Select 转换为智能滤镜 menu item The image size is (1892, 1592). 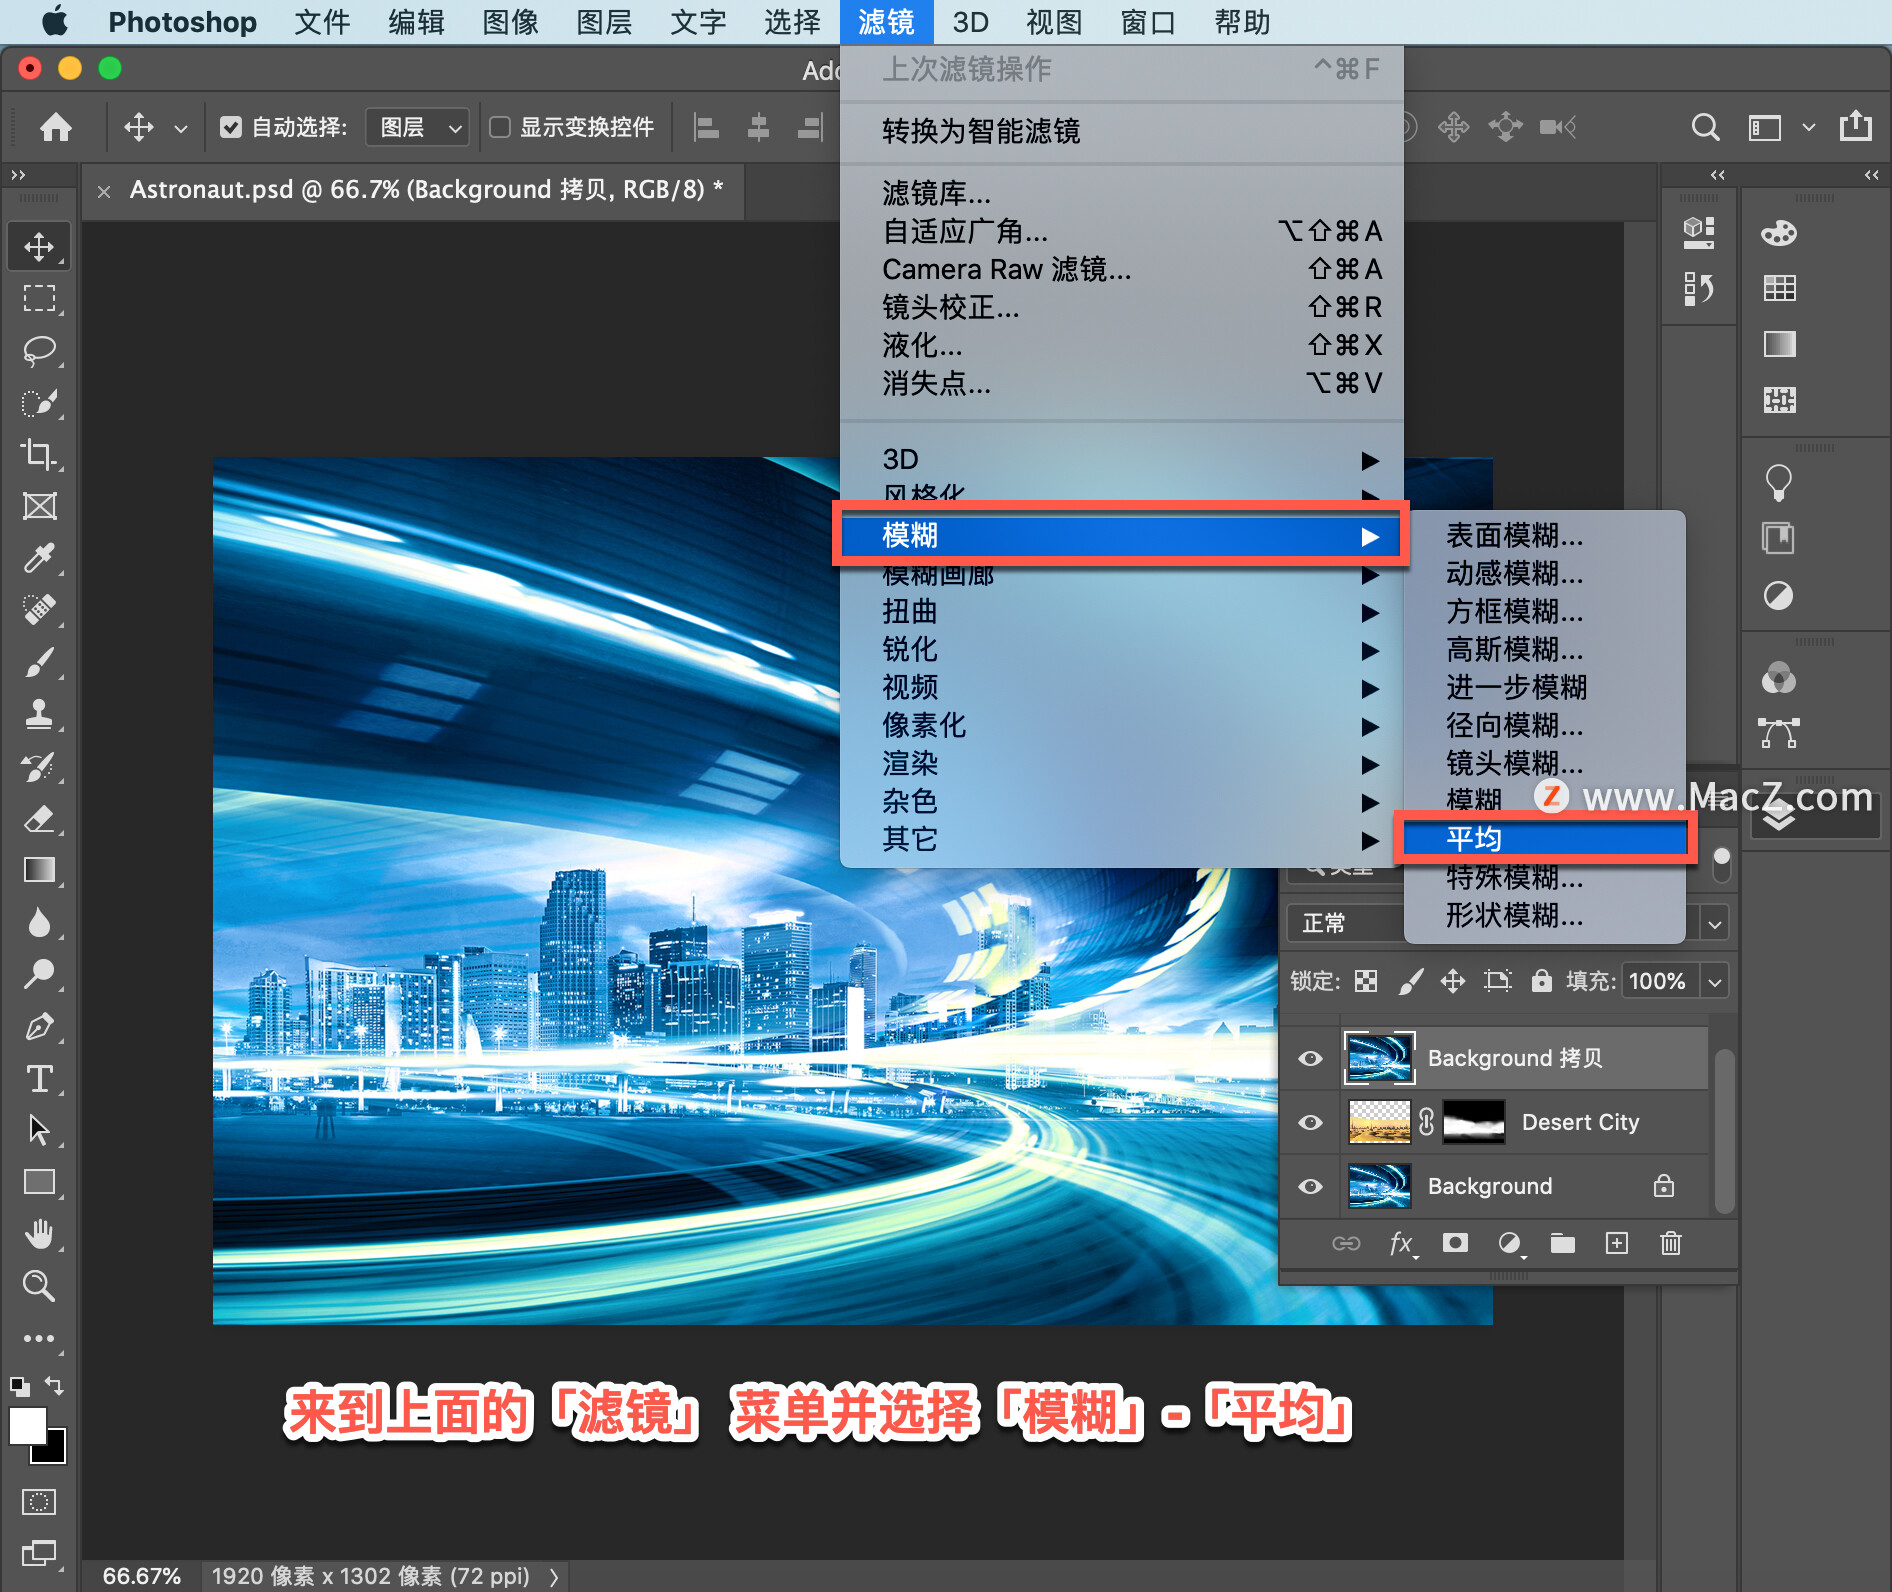(1121, 131)
